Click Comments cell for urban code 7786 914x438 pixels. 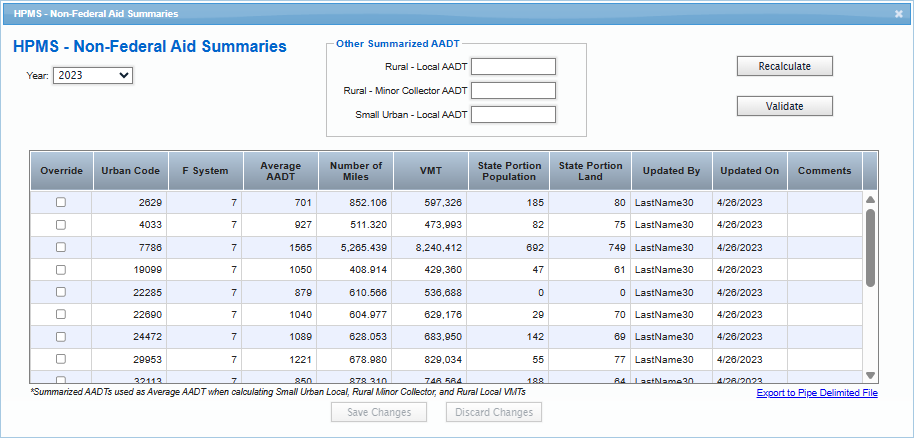pyautogui.click(x=824, y=247)
